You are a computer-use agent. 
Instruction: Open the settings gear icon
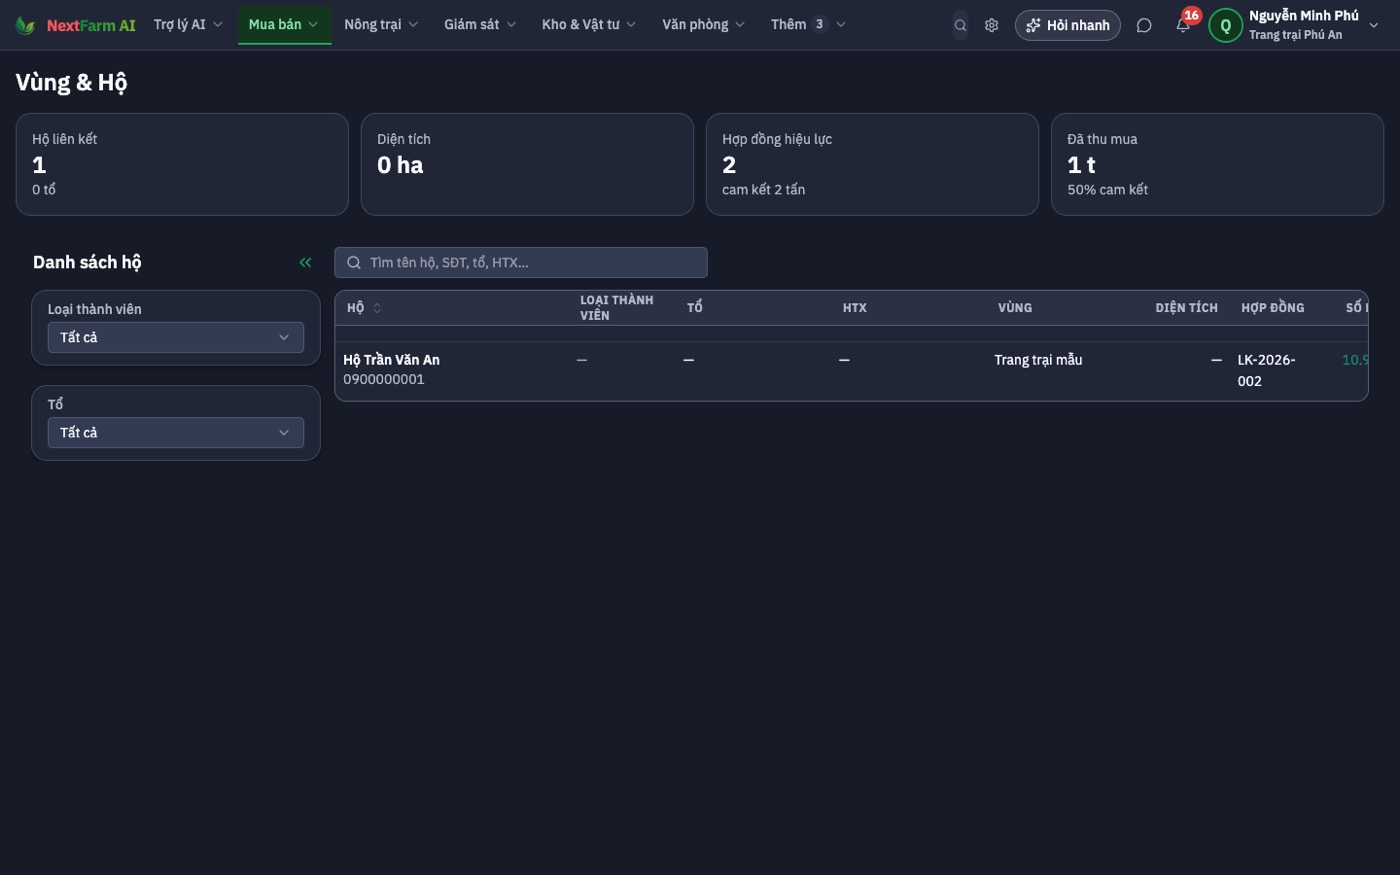[991, 25]
